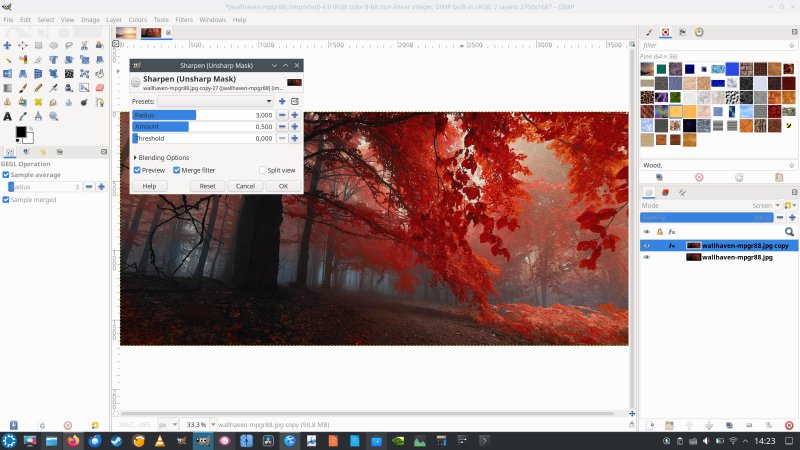Click the Amount slider
The image size is (800, 450).
203,127
